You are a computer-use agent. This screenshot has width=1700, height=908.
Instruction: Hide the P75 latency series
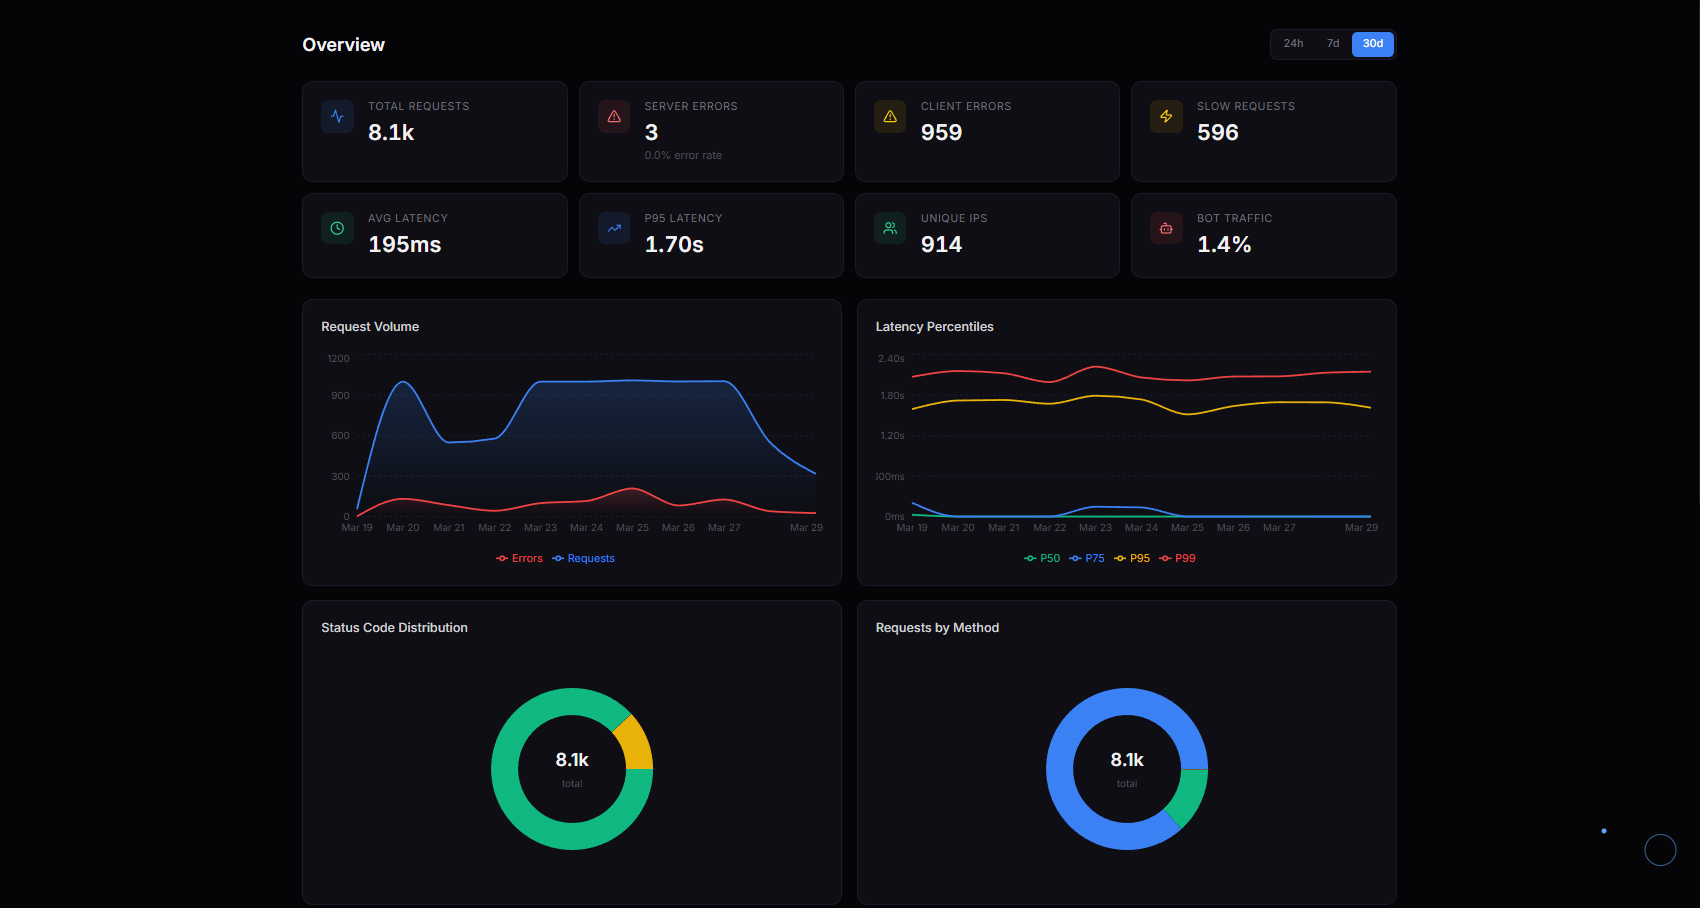pyautogui.click(x=1087, y=559)
